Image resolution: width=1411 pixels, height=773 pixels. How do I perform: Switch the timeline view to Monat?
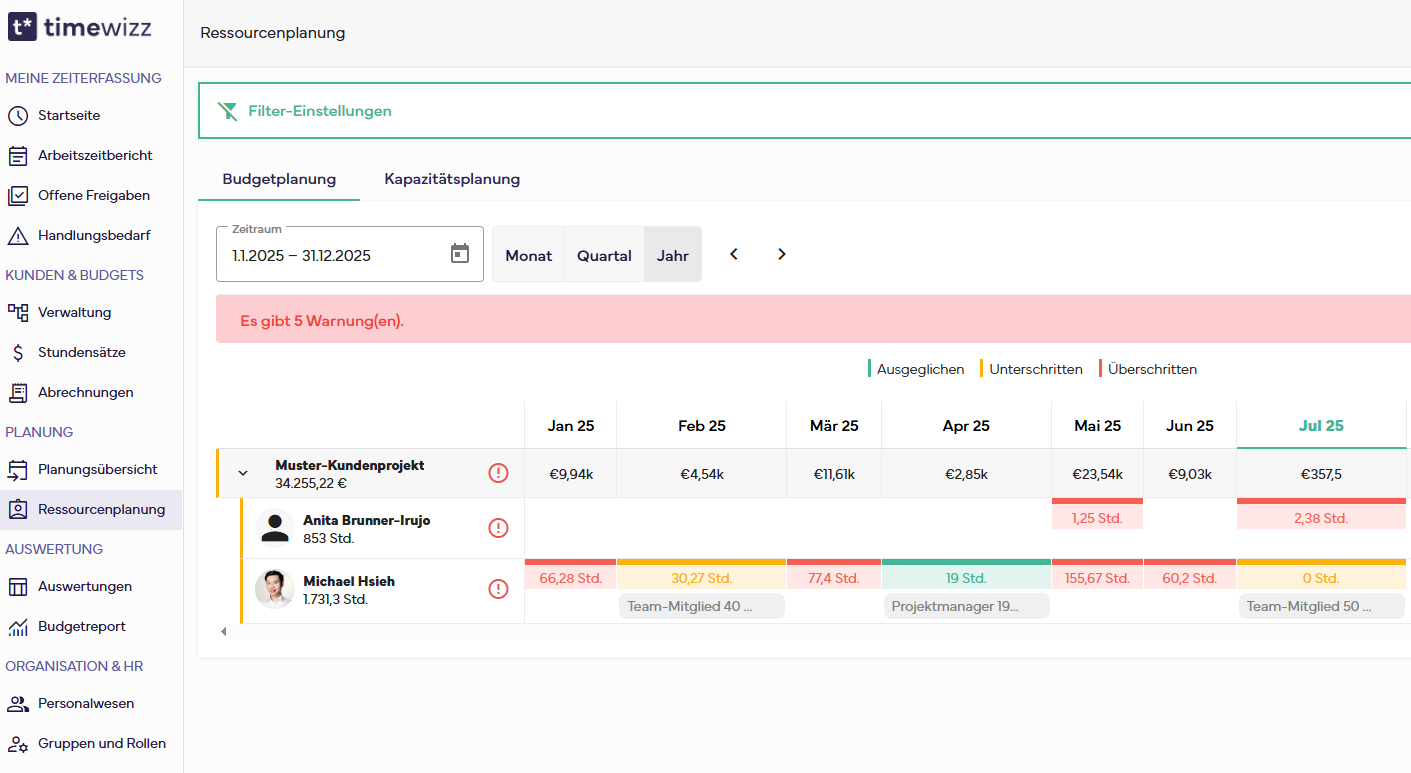click(x=528, y=254)
